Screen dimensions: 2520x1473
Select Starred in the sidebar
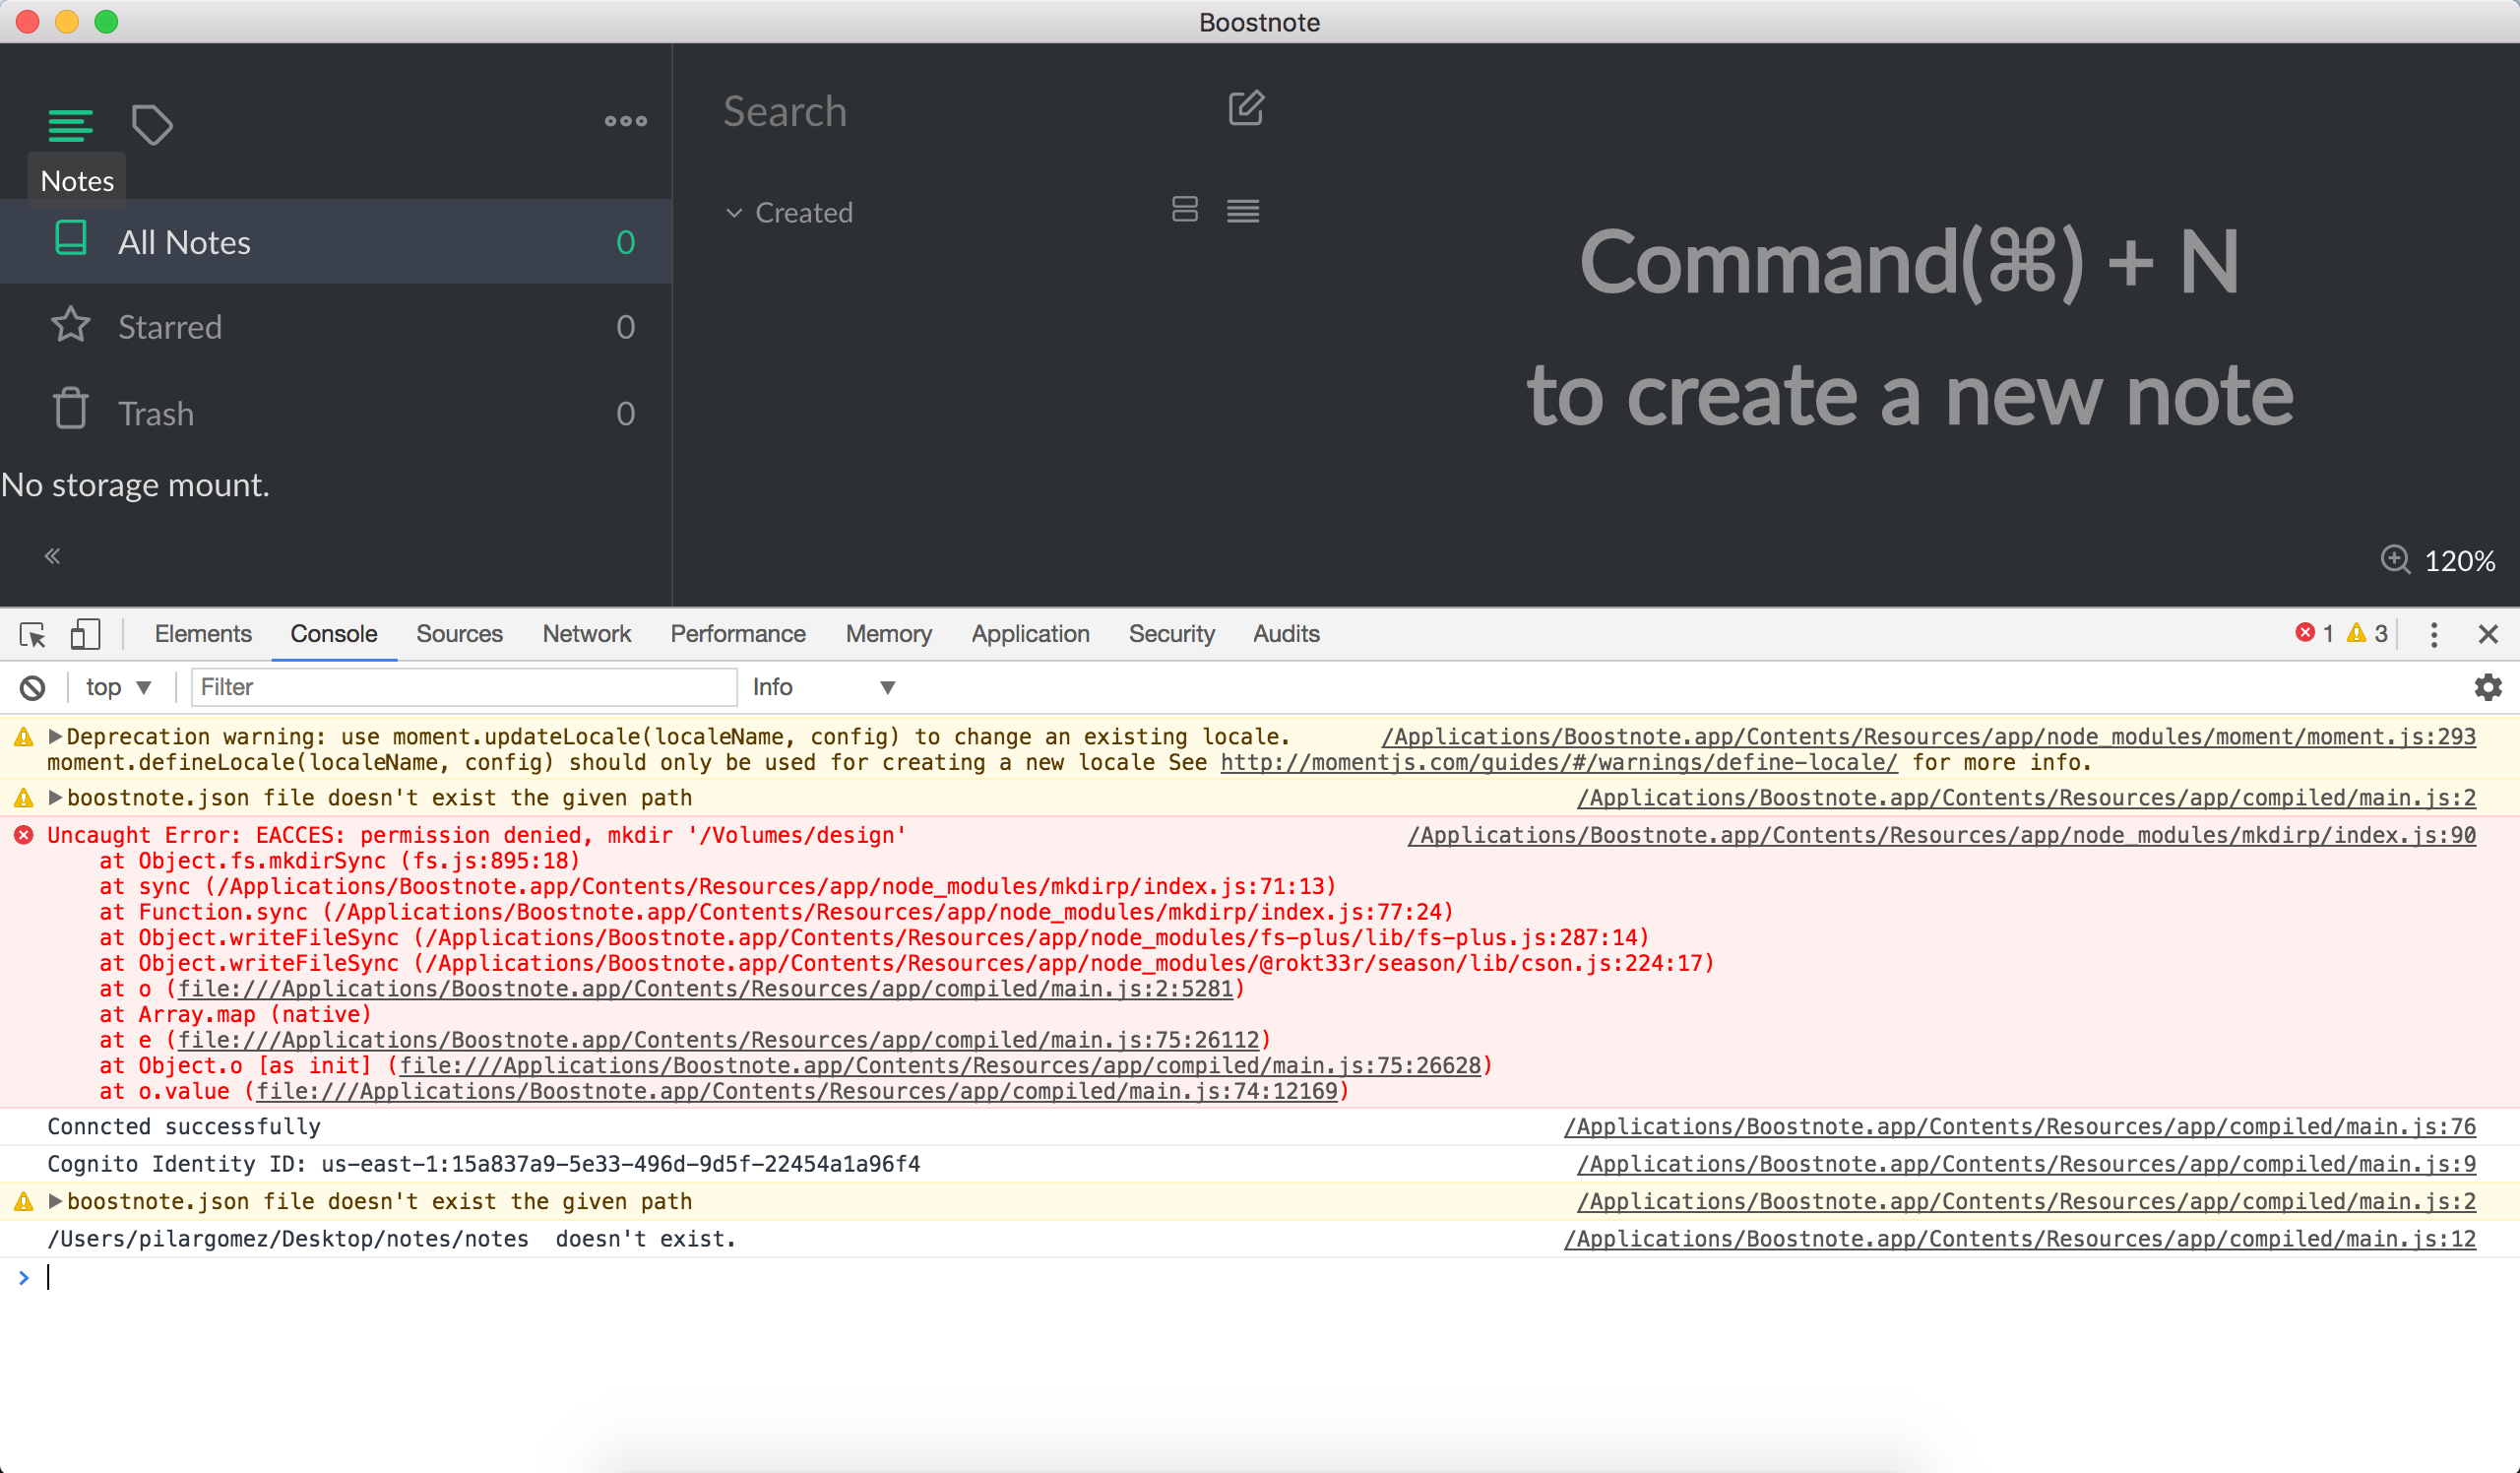(x=170, y=327)
